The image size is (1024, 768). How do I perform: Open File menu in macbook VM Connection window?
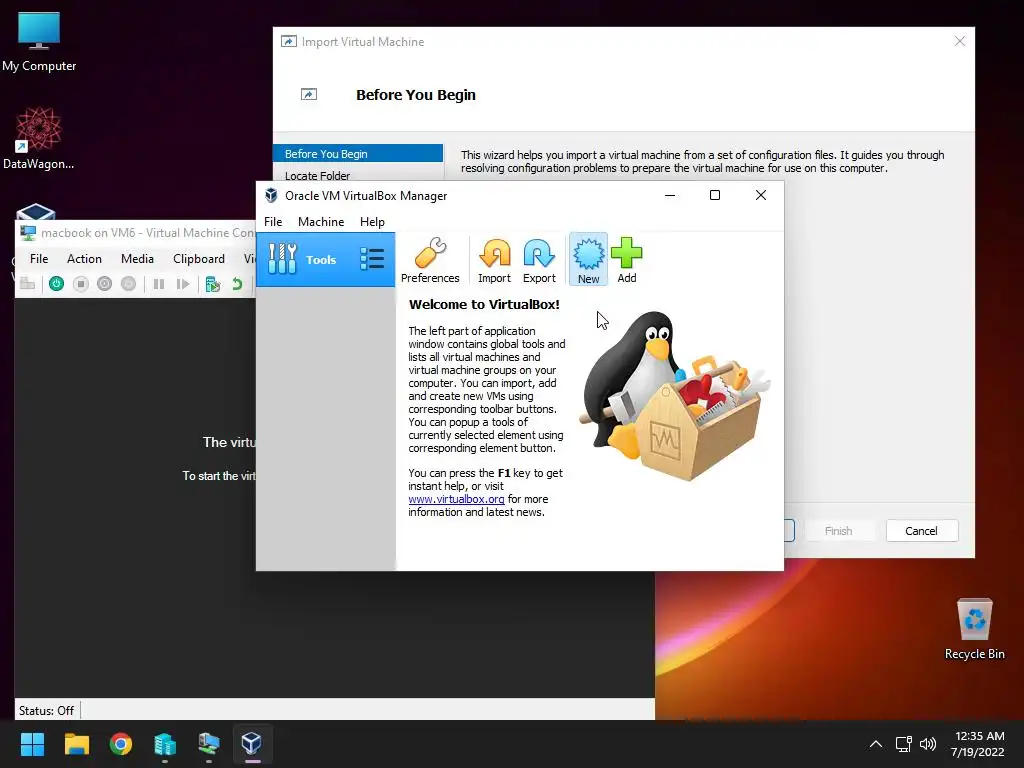[x=39, y=259]
